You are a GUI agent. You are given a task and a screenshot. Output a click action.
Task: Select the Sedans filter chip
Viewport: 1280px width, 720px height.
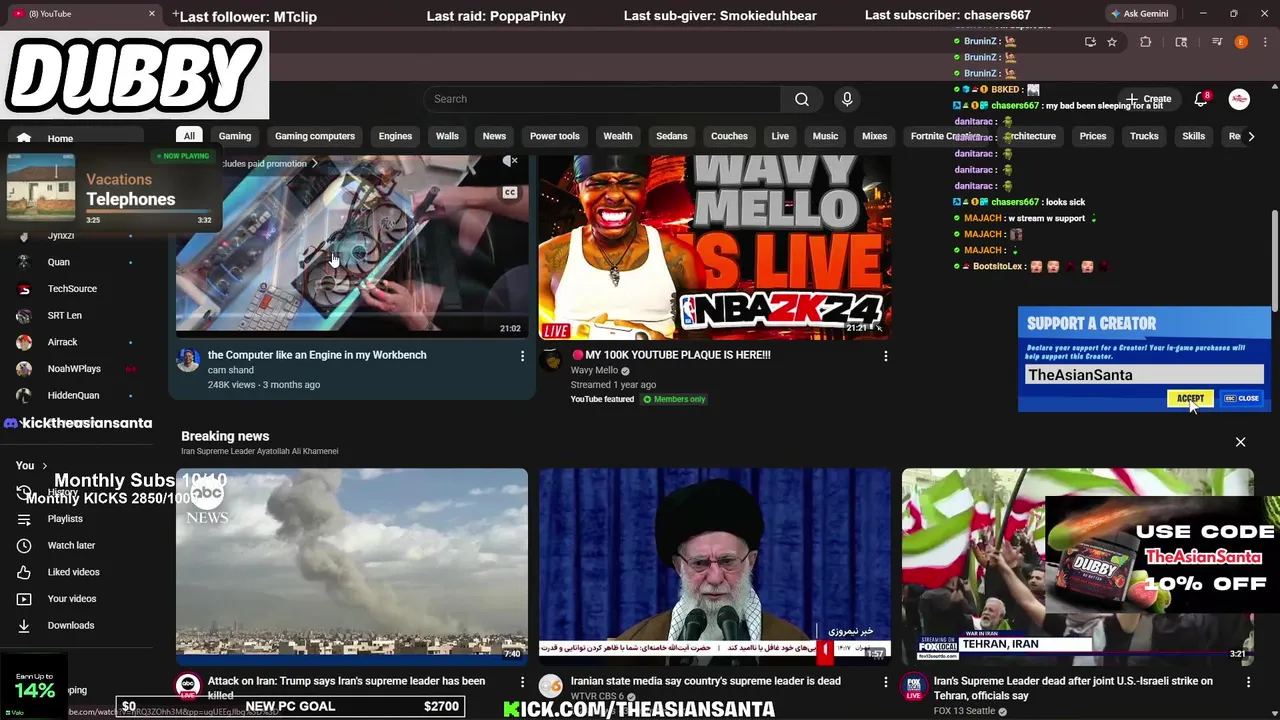click(x=671, y=136)
